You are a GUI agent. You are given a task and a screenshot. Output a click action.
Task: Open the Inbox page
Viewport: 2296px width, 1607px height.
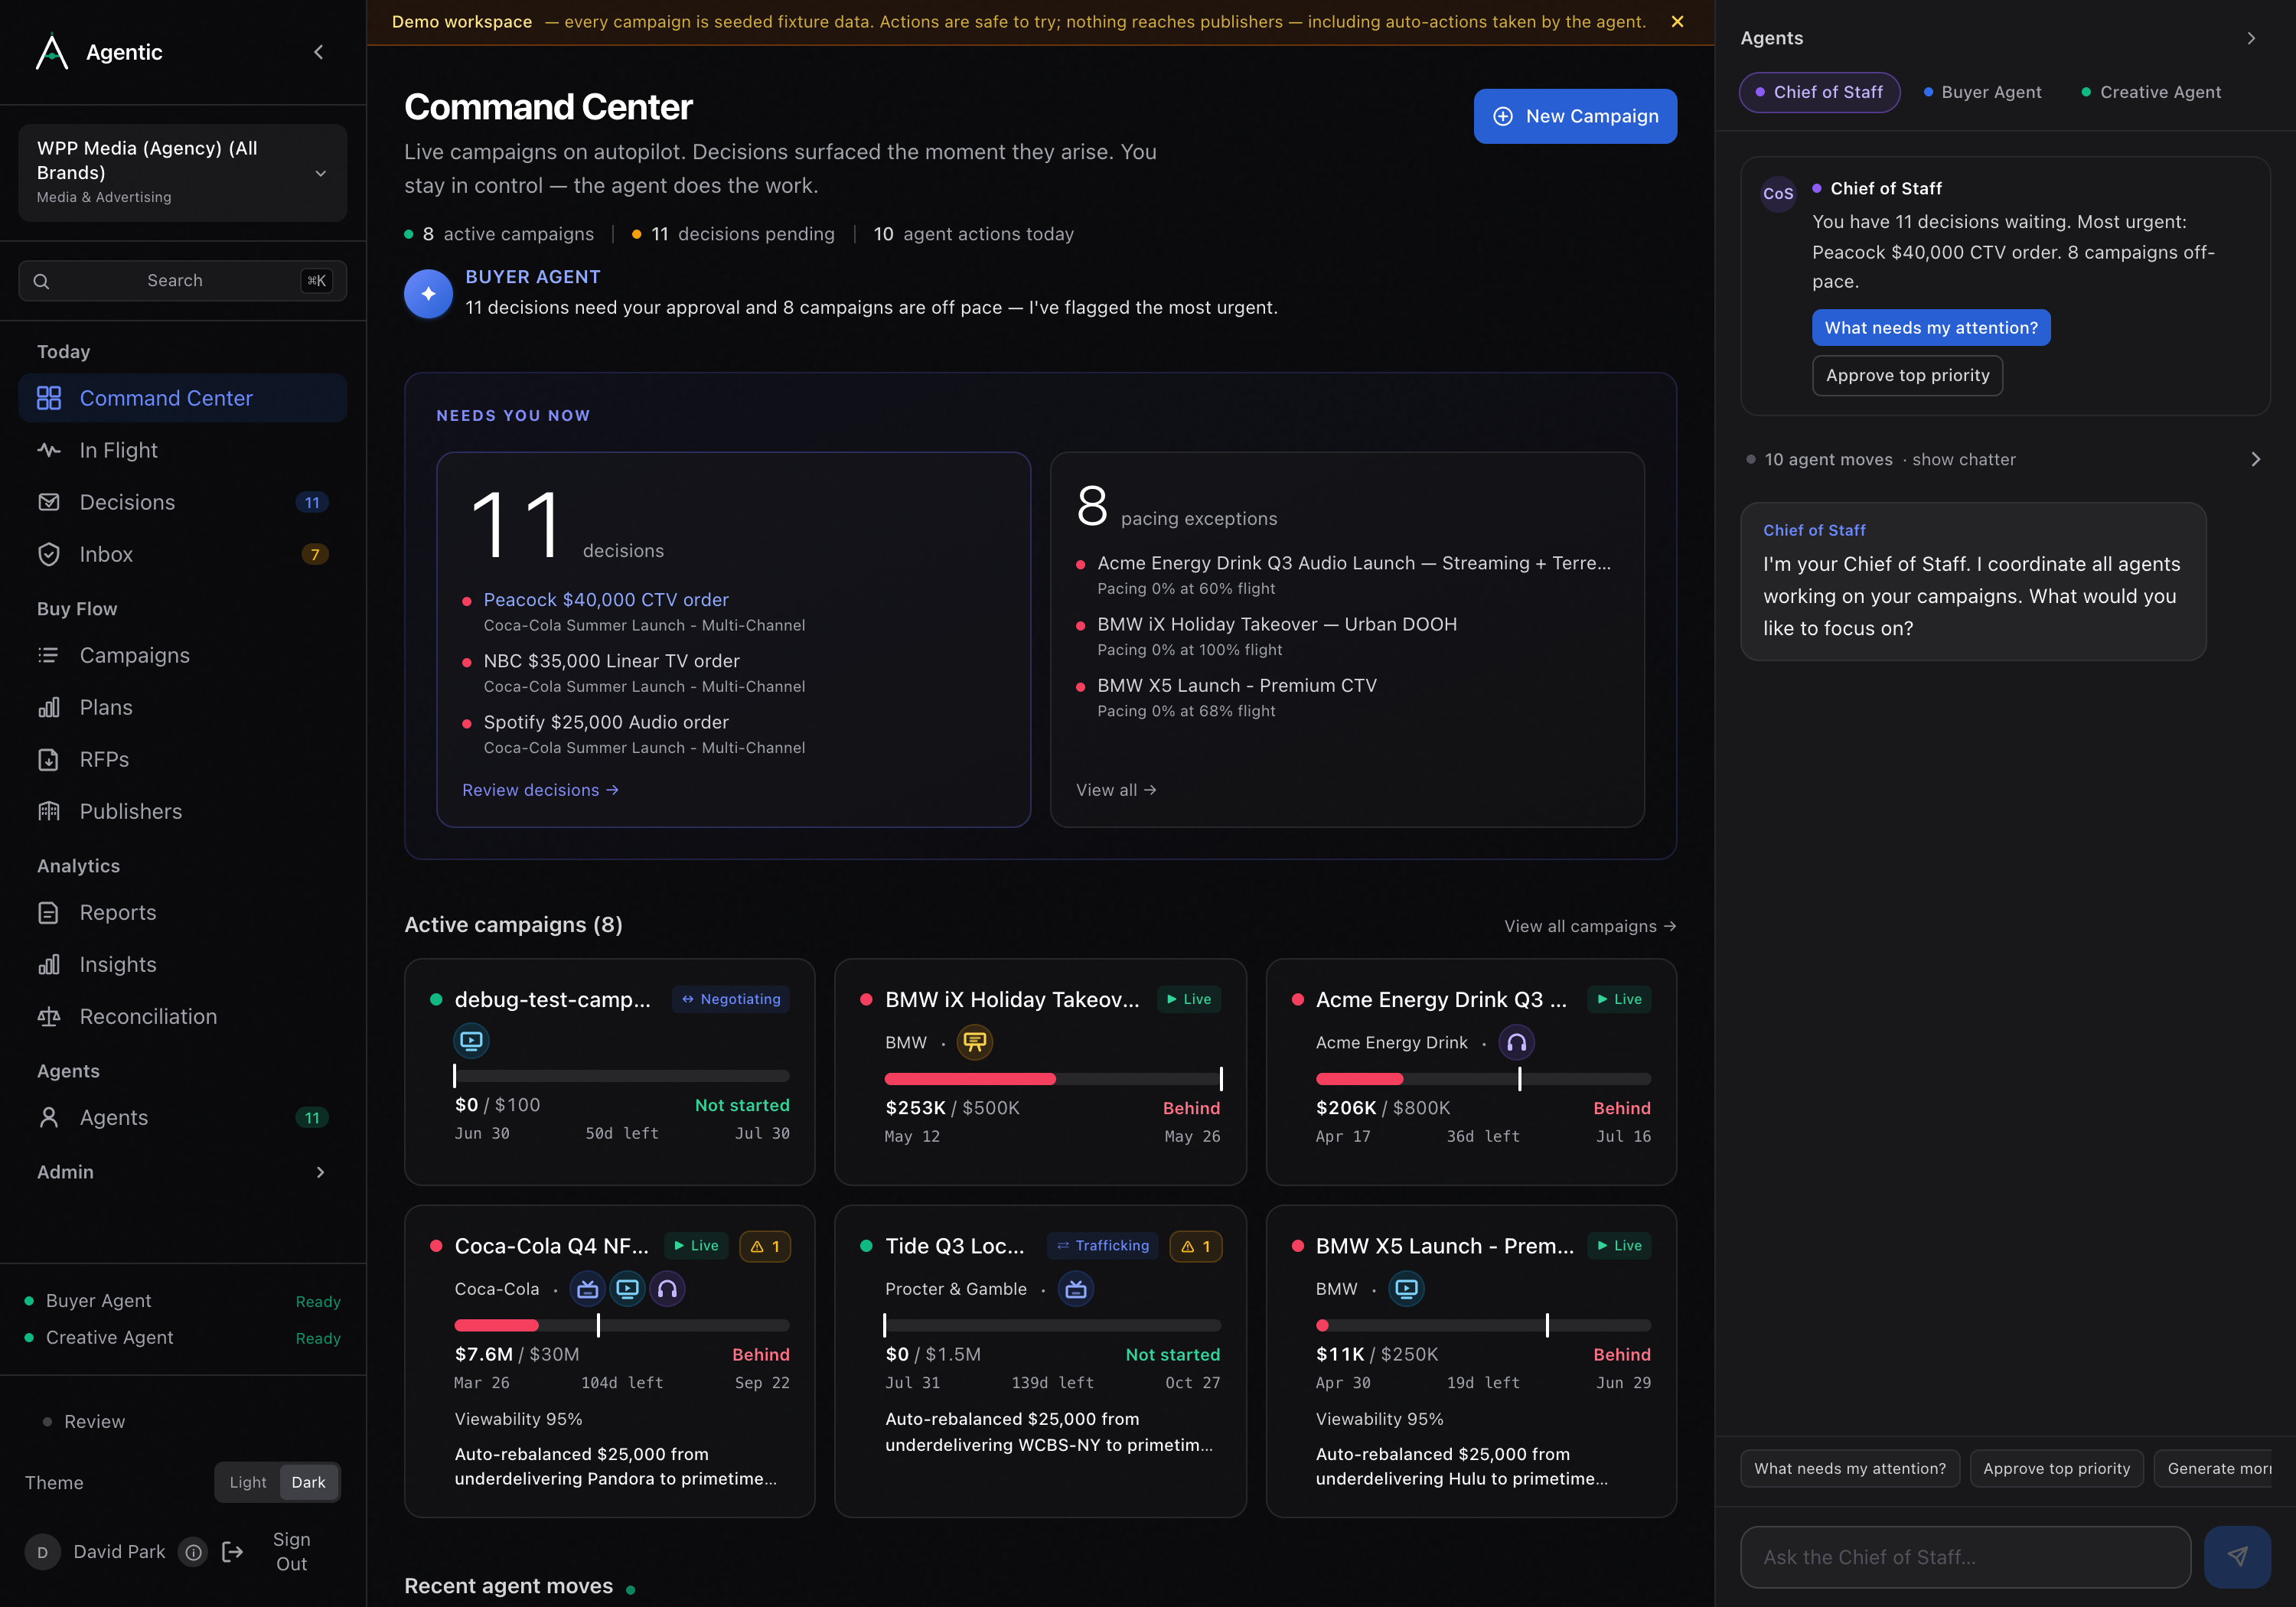182,554
